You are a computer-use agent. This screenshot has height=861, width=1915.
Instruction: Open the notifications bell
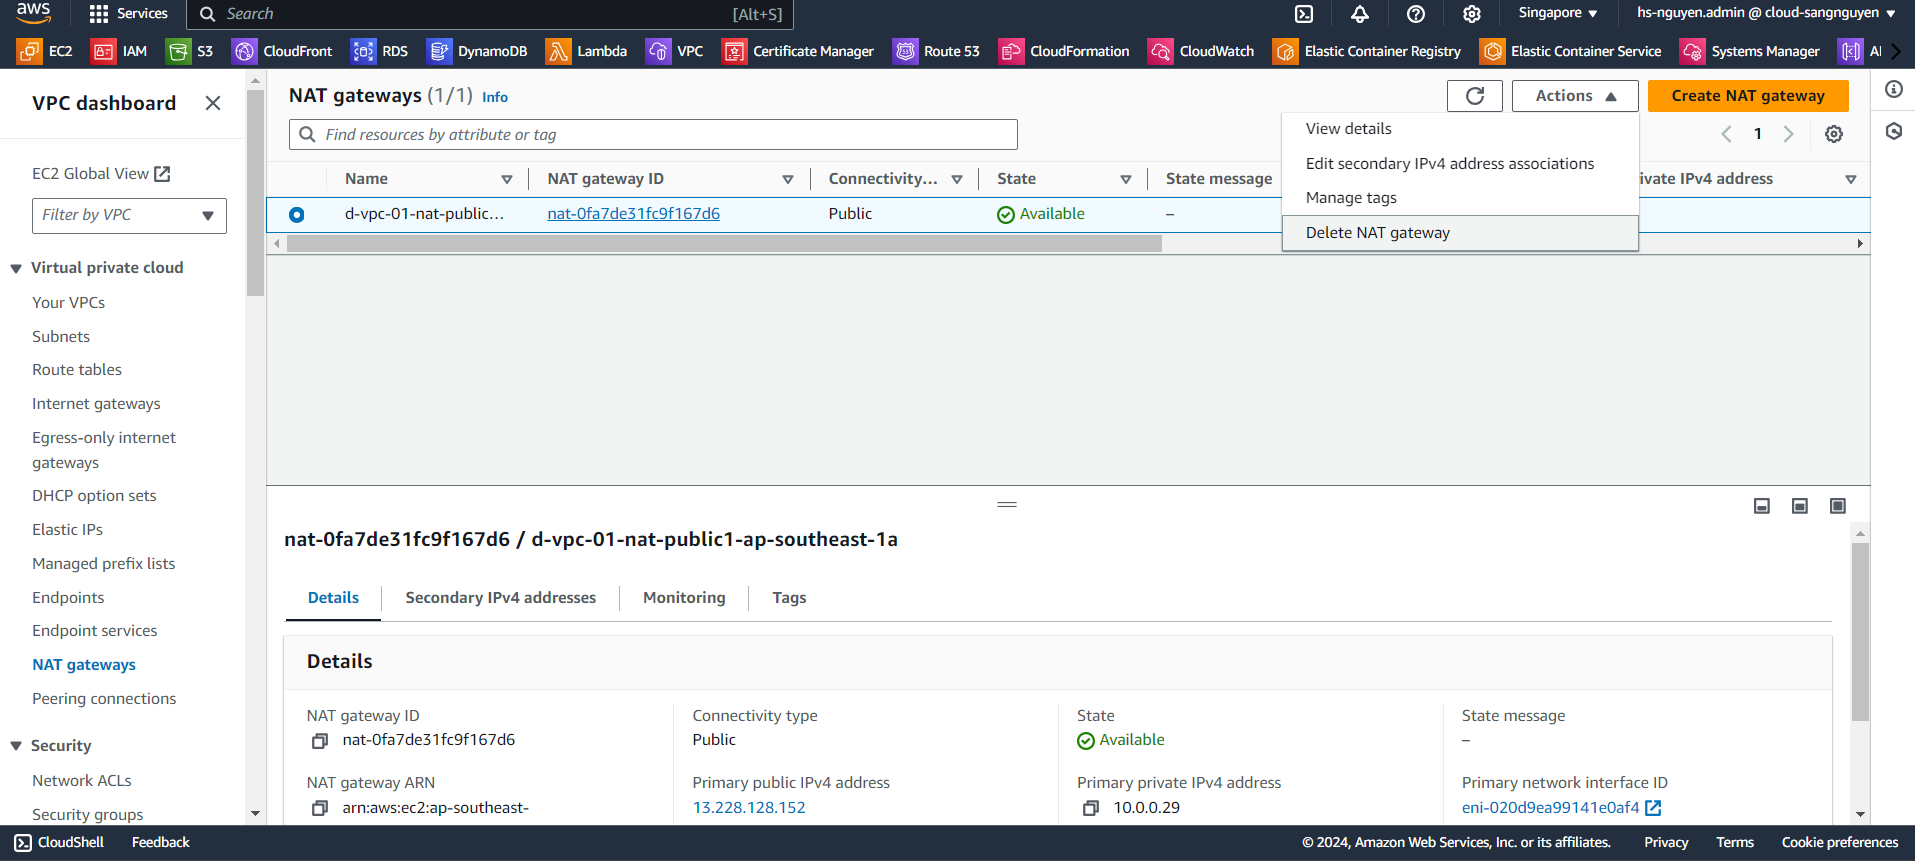tap(1360, 14)
